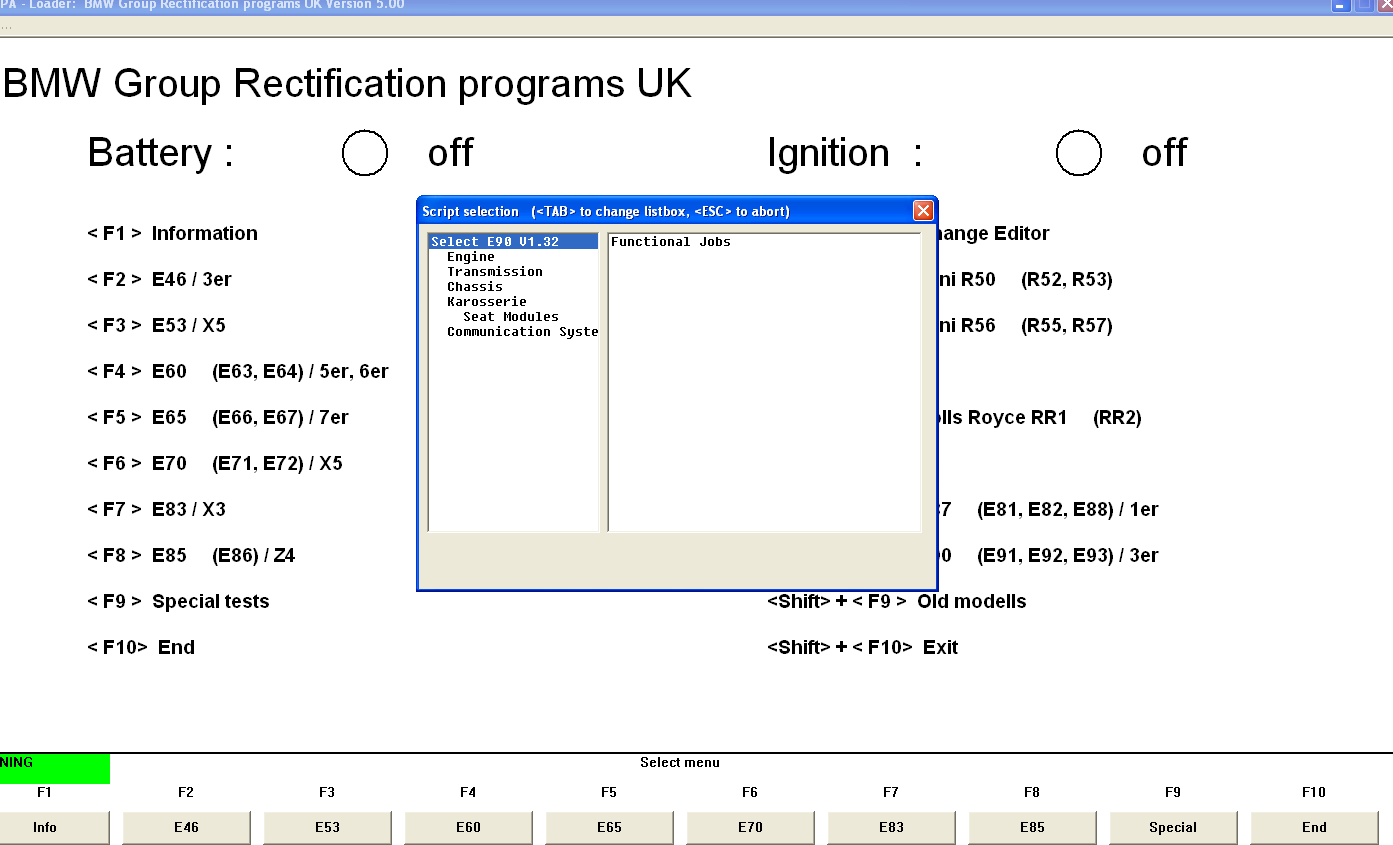Click the Ignition status indicator circle
The height and width of the screenshot is (845, 1393).
point(1078,153)
